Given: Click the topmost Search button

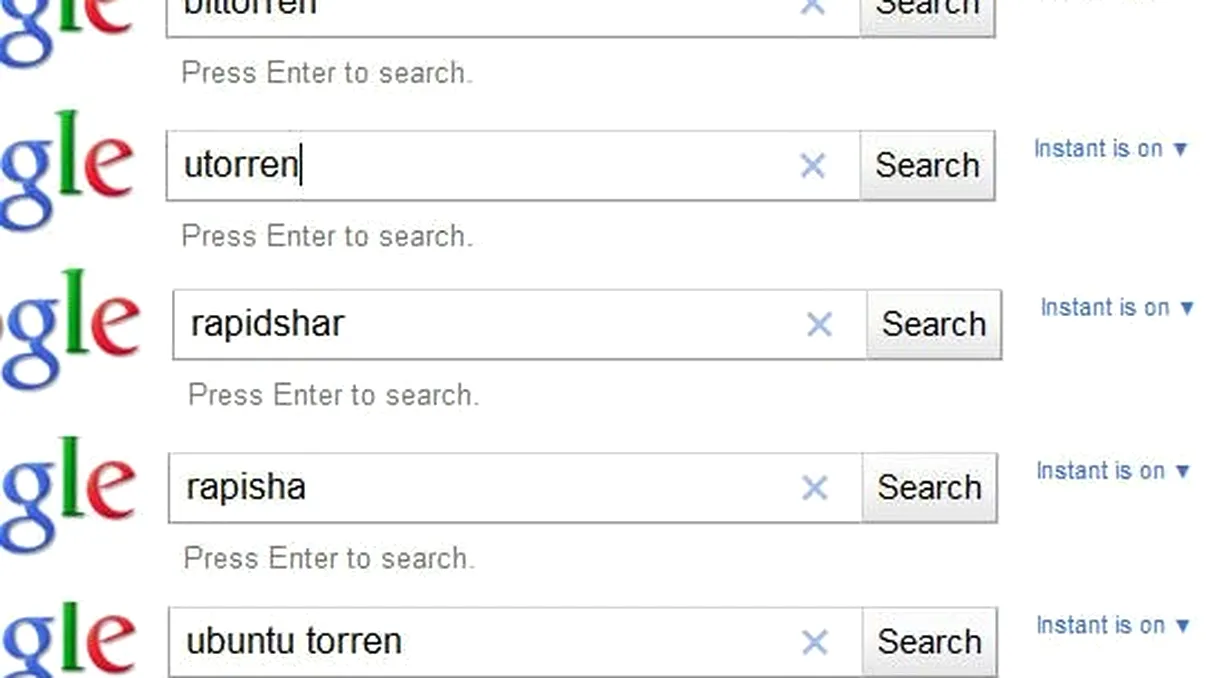Looking at the screenshot, I should [x=927, y=8].
